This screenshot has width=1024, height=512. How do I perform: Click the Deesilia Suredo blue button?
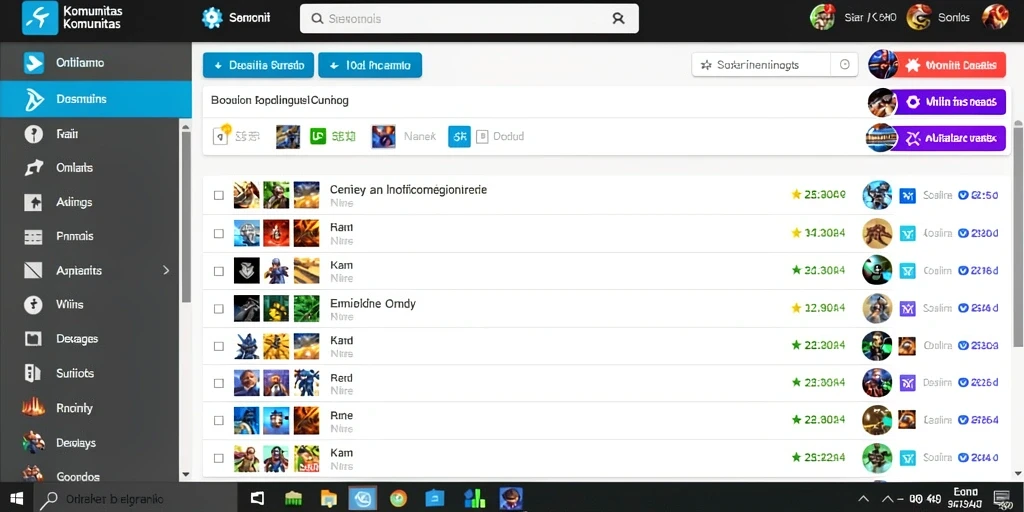(x=259, y=65)
